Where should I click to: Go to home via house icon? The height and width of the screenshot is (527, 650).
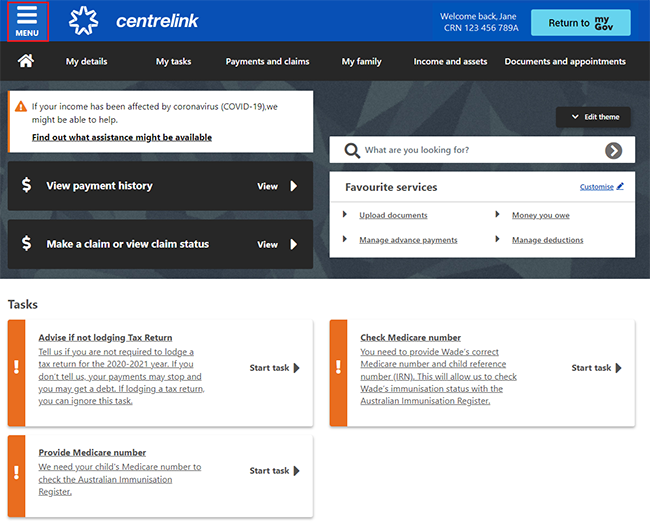click(x=26, y=61)
